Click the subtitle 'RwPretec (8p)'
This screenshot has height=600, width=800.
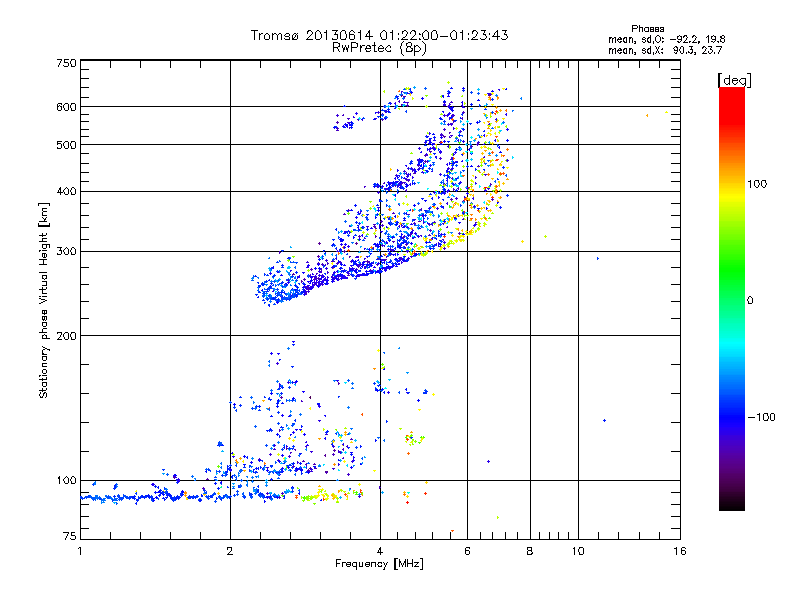(x=379, y=48)
